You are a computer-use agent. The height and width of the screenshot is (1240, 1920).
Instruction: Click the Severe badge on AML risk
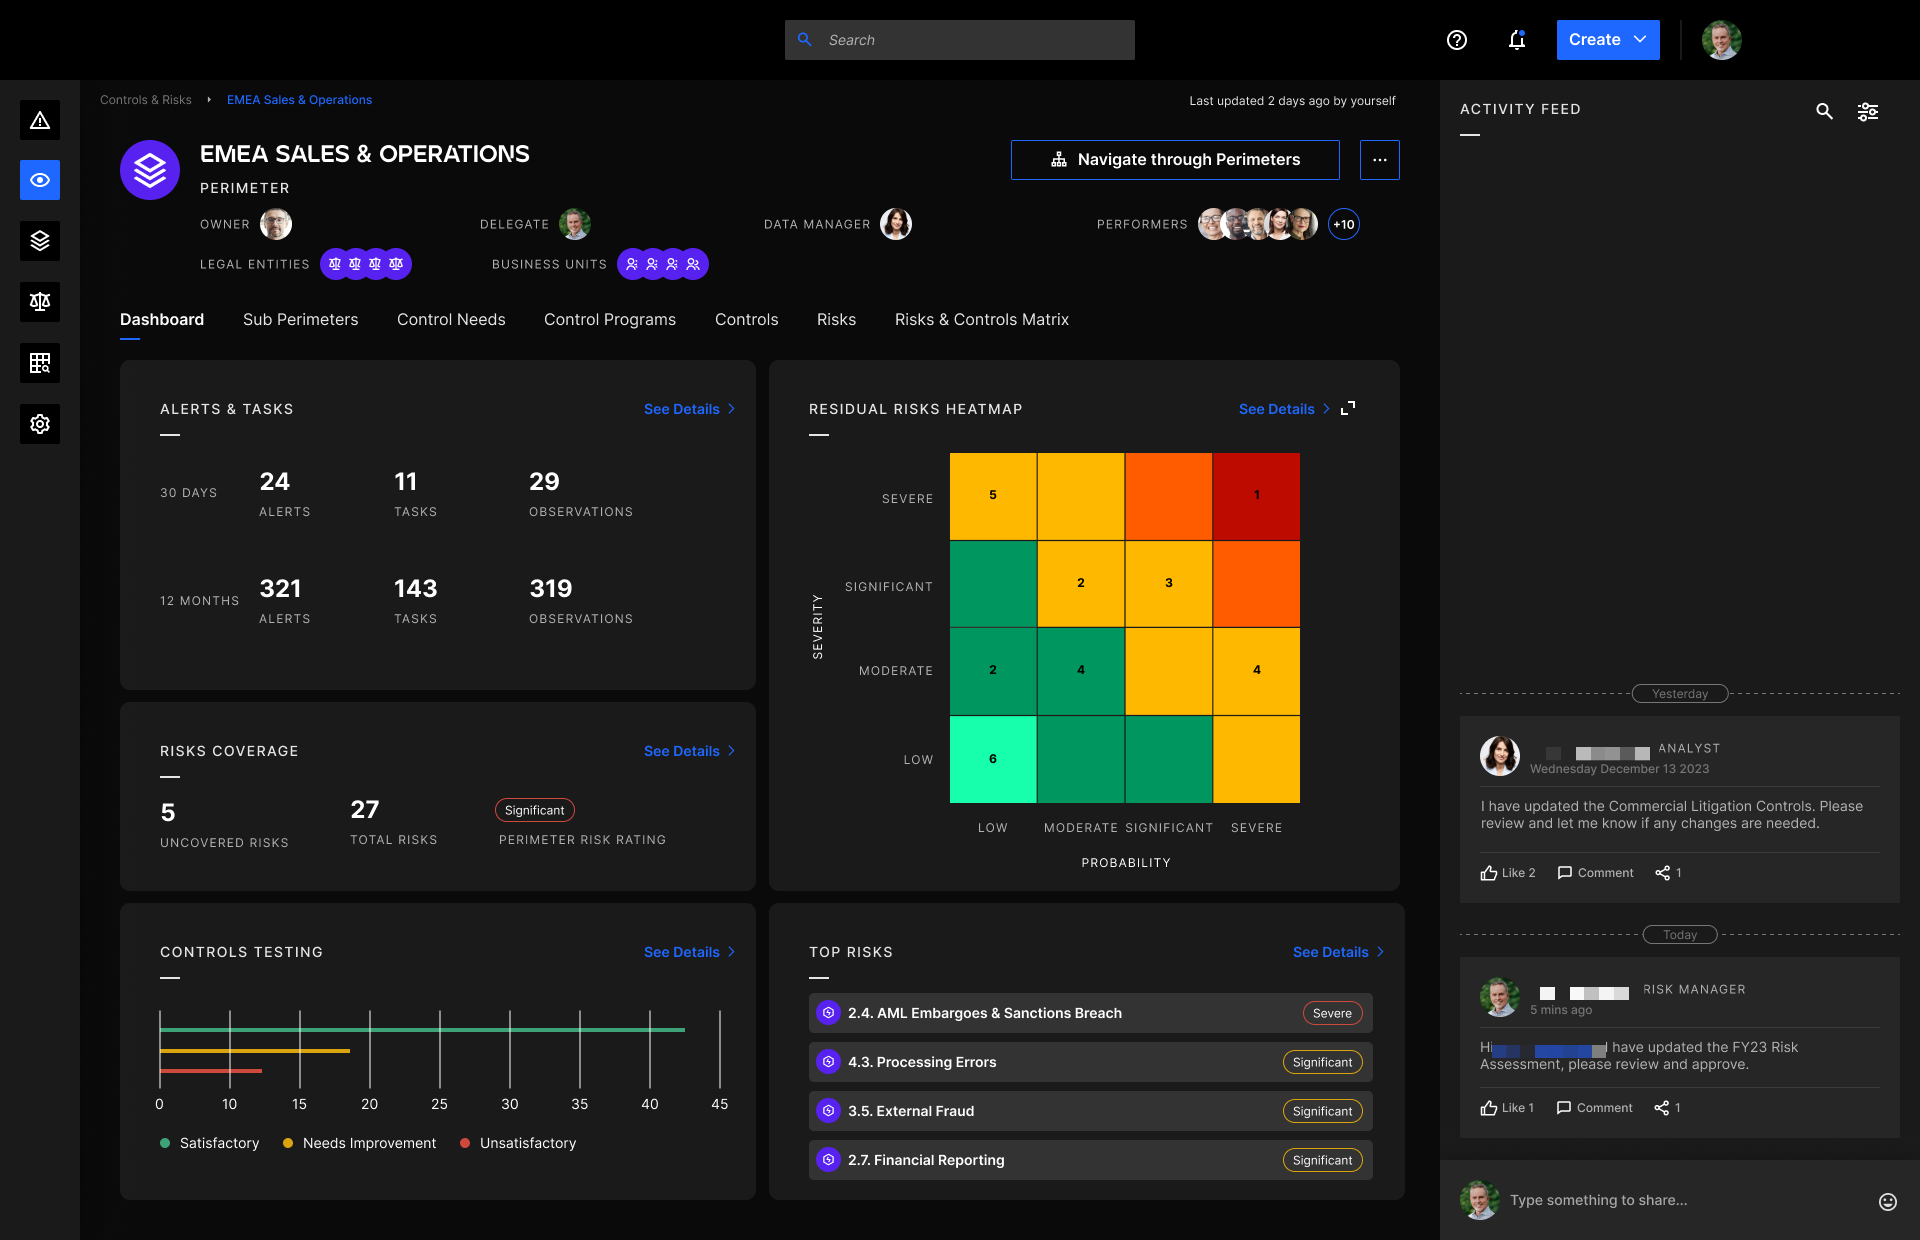click(1332, 1013)
